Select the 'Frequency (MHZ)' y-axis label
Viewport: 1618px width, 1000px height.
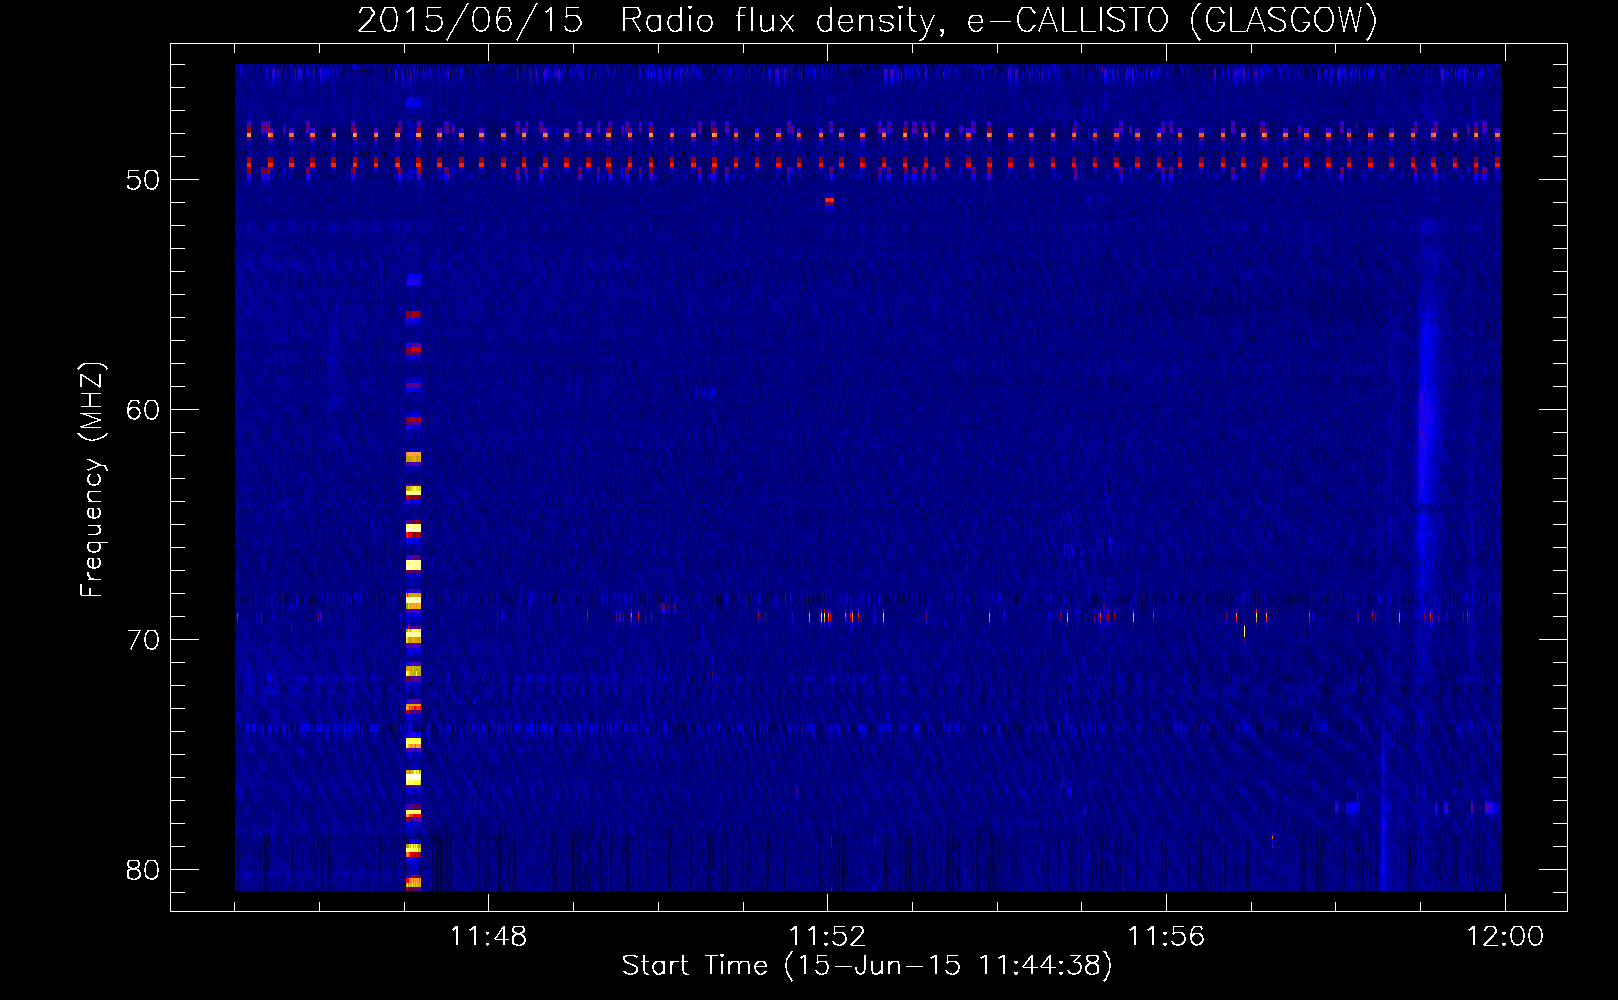coord(92,480)
